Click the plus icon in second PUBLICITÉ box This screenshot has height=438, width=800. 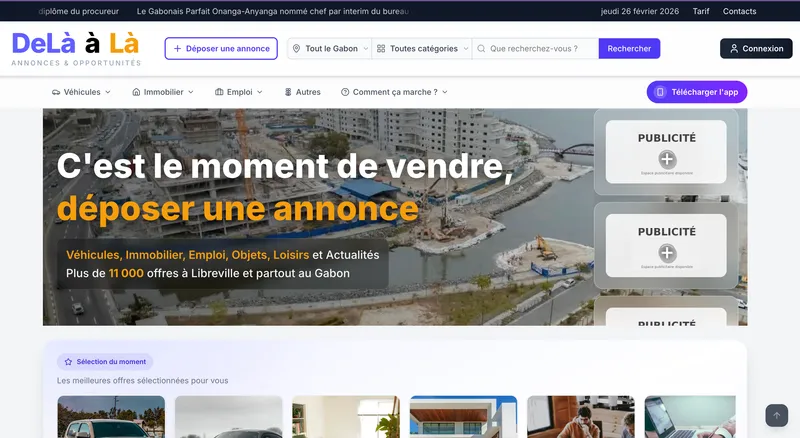pyautogui.click(x=667, y=253)
